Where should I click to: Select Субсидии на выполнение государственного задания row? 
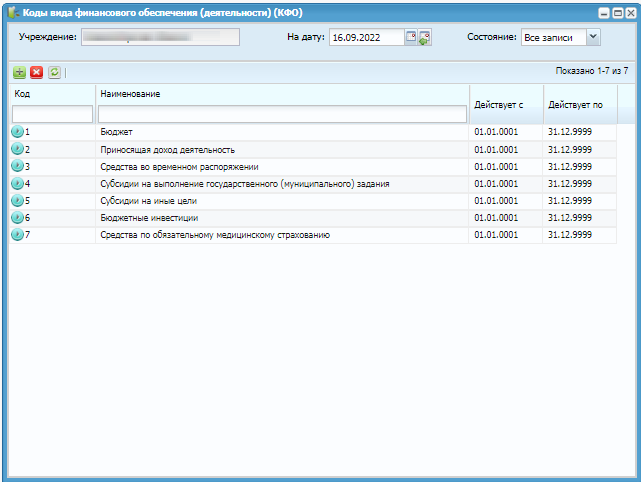coord(245,184)
